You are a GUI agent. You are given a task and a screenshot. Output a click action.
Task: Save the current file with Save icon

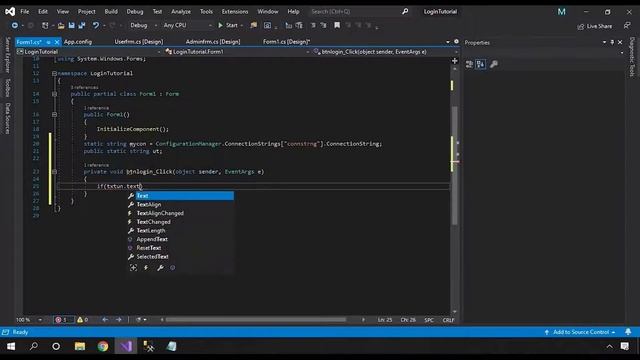71,25
